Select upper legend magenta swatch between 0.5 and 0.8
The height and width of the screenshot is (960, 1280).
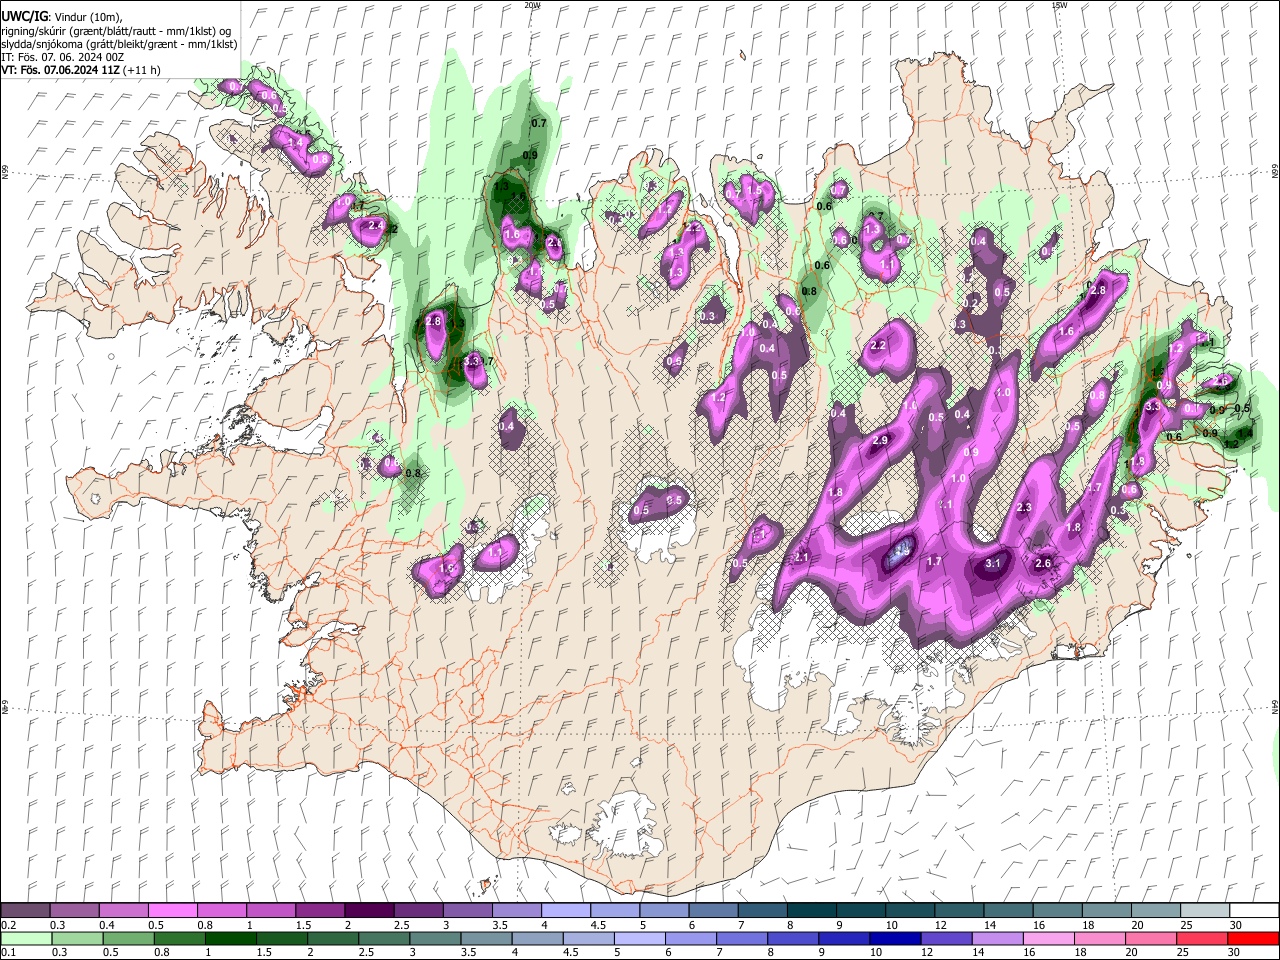[172, 911]
